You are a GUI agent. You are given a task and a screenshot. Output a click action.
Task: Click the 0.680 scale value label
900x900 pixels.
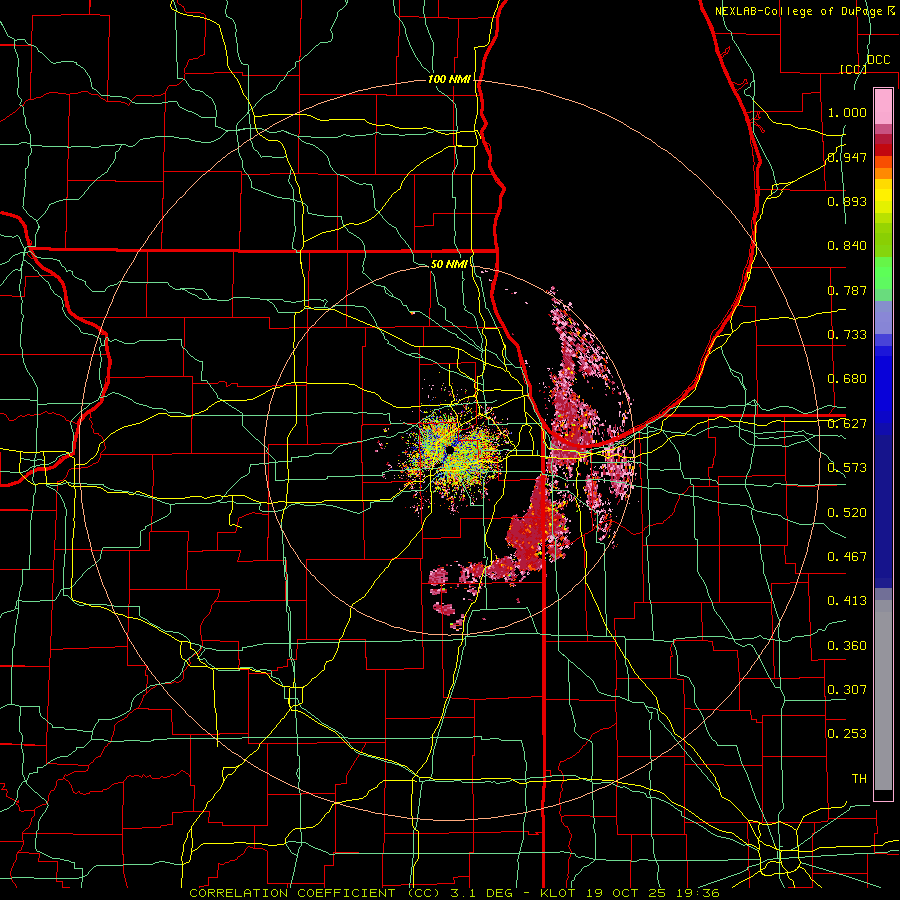click(x=847, y=379)
